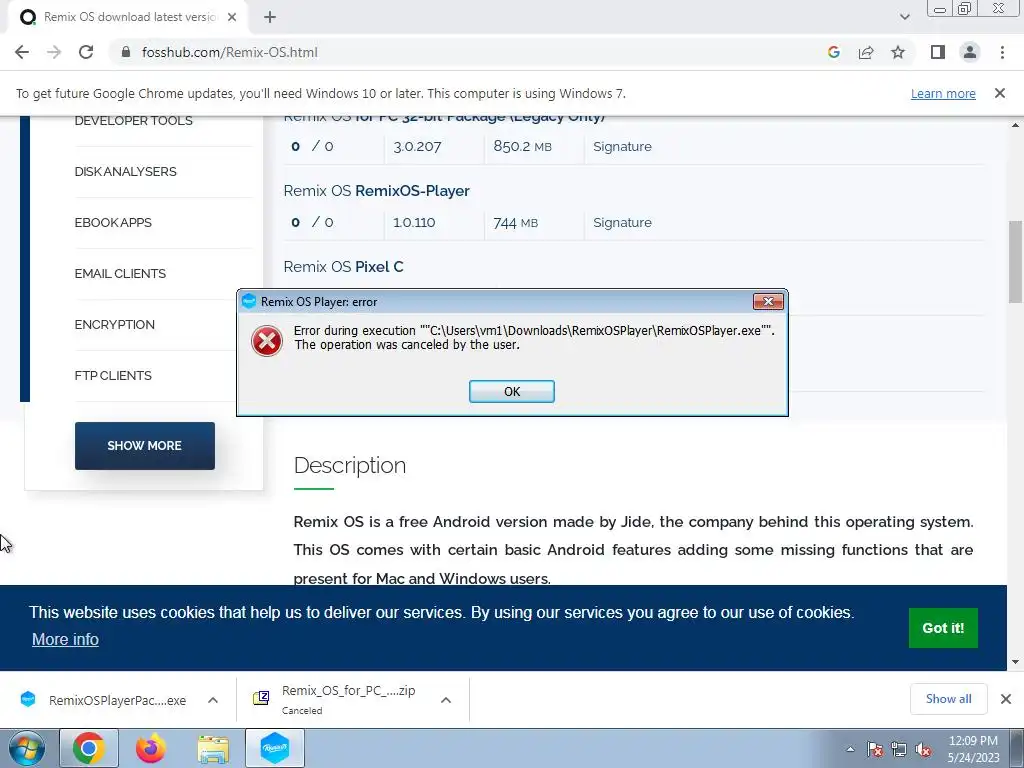This screenshot has height=768, width=1024.
Task: Select version text 3.0.207
Action: (417, 146)
